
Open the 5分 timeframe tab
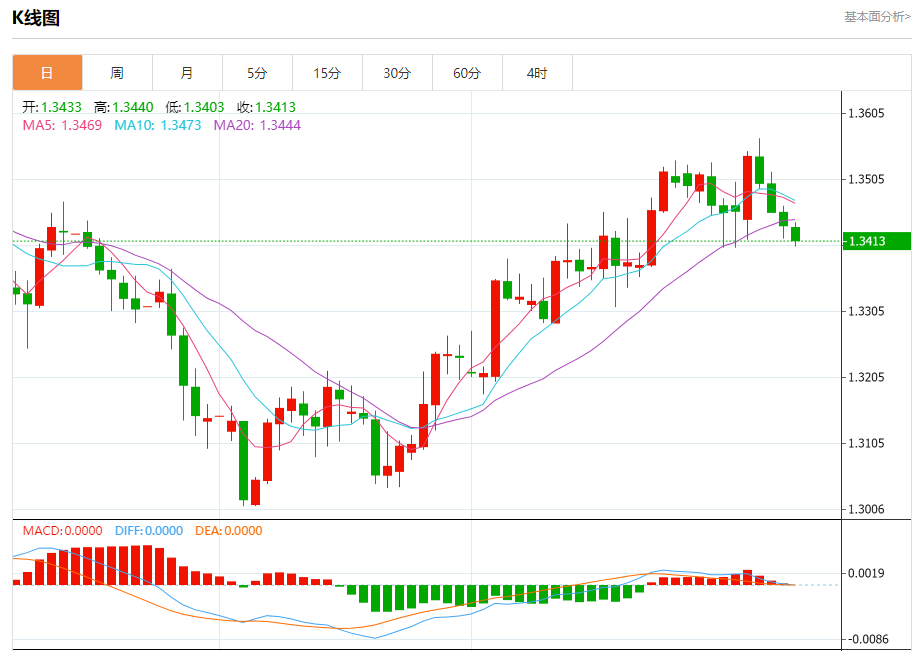pyautogui.click(x=257, y=73)
